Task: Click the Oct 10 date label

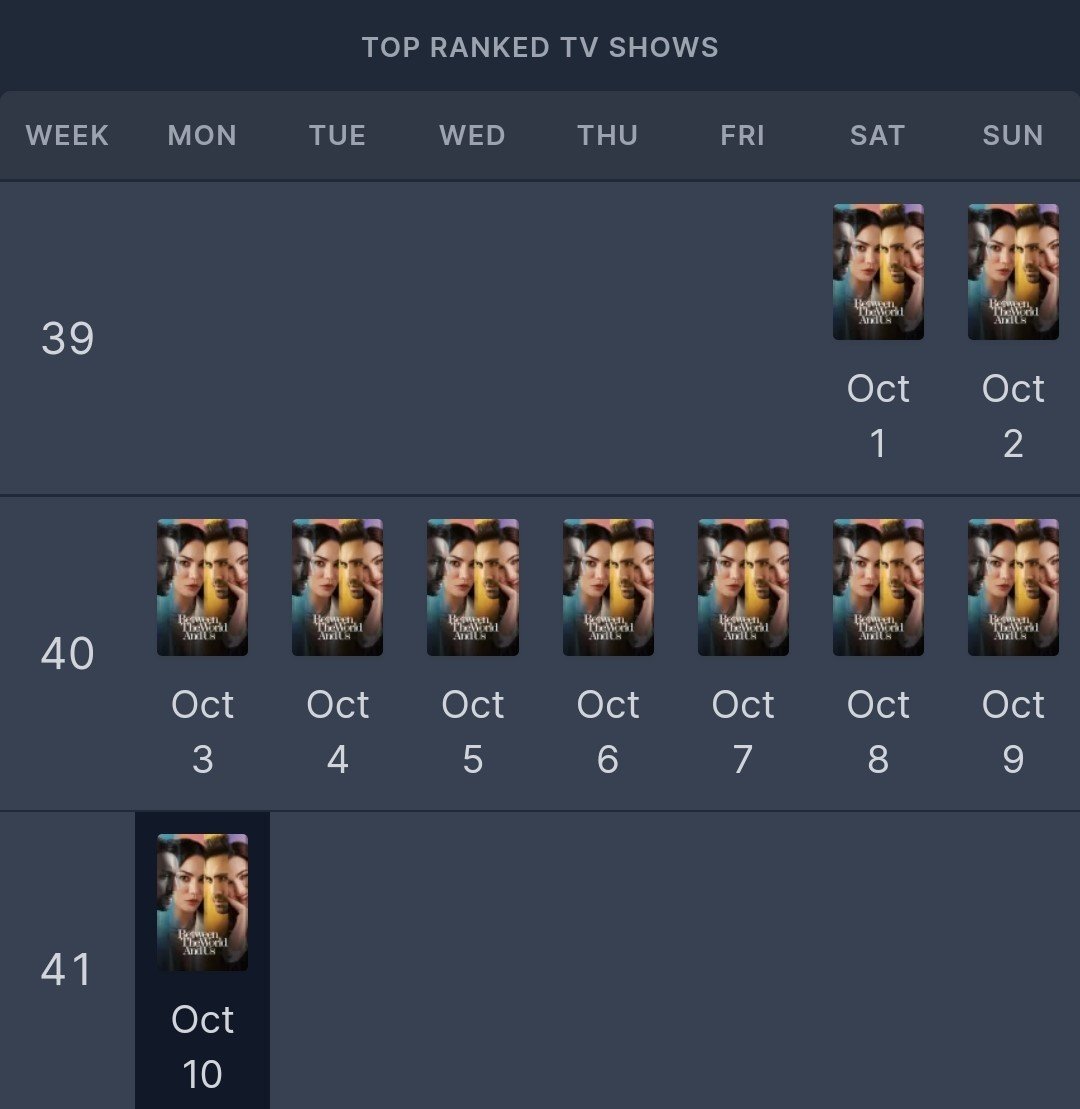Action: pyautogui.click(x=202, y=1046)
